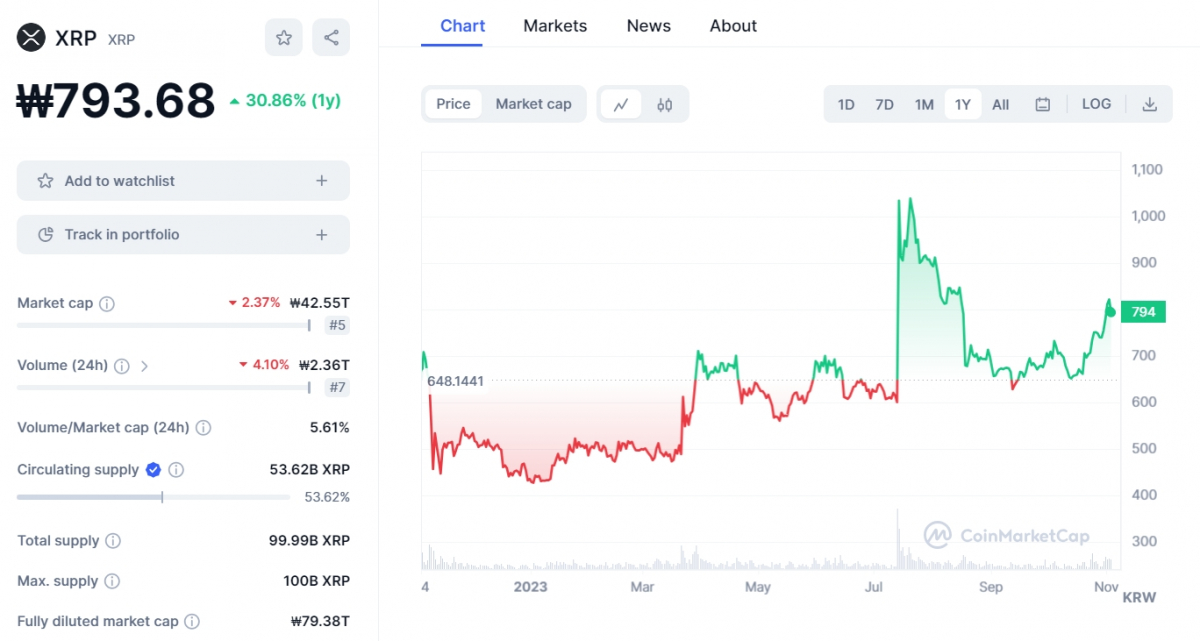Open the Market cap info tooltip icon
Viewport: 1200px width, 641px height.
(x=107, y=302)
